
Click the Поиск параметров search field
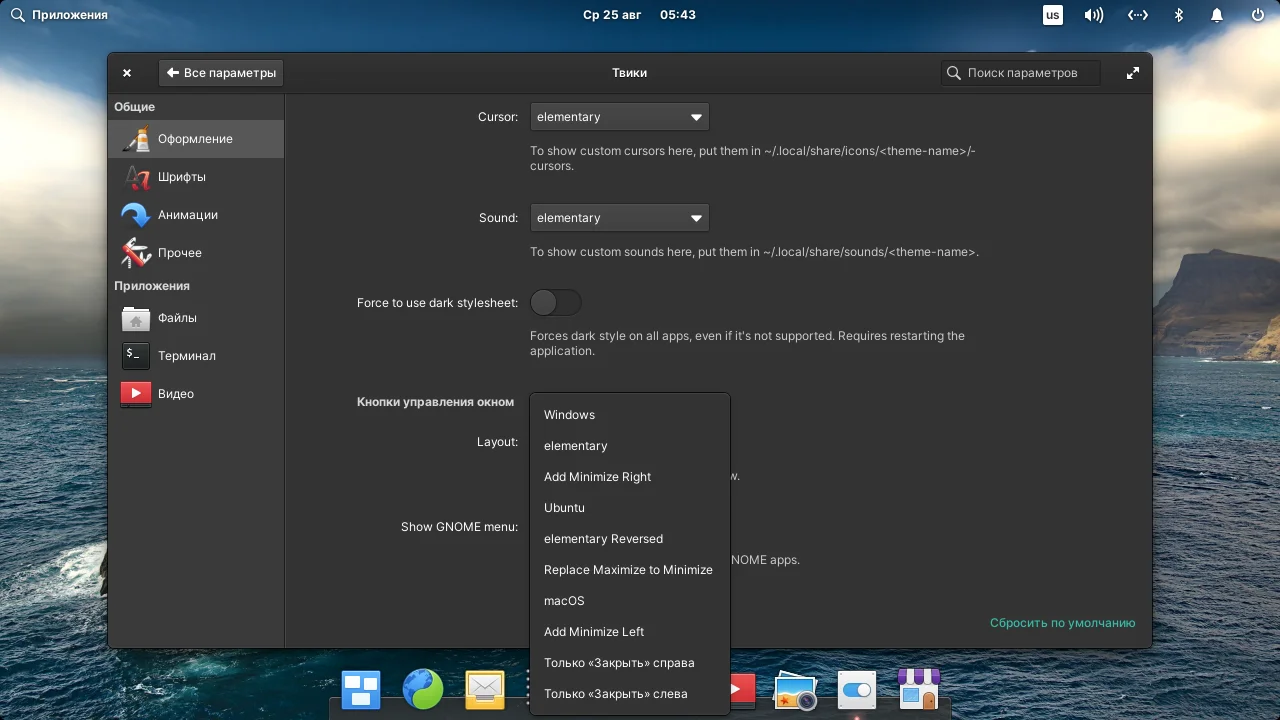click(1019, 72)
